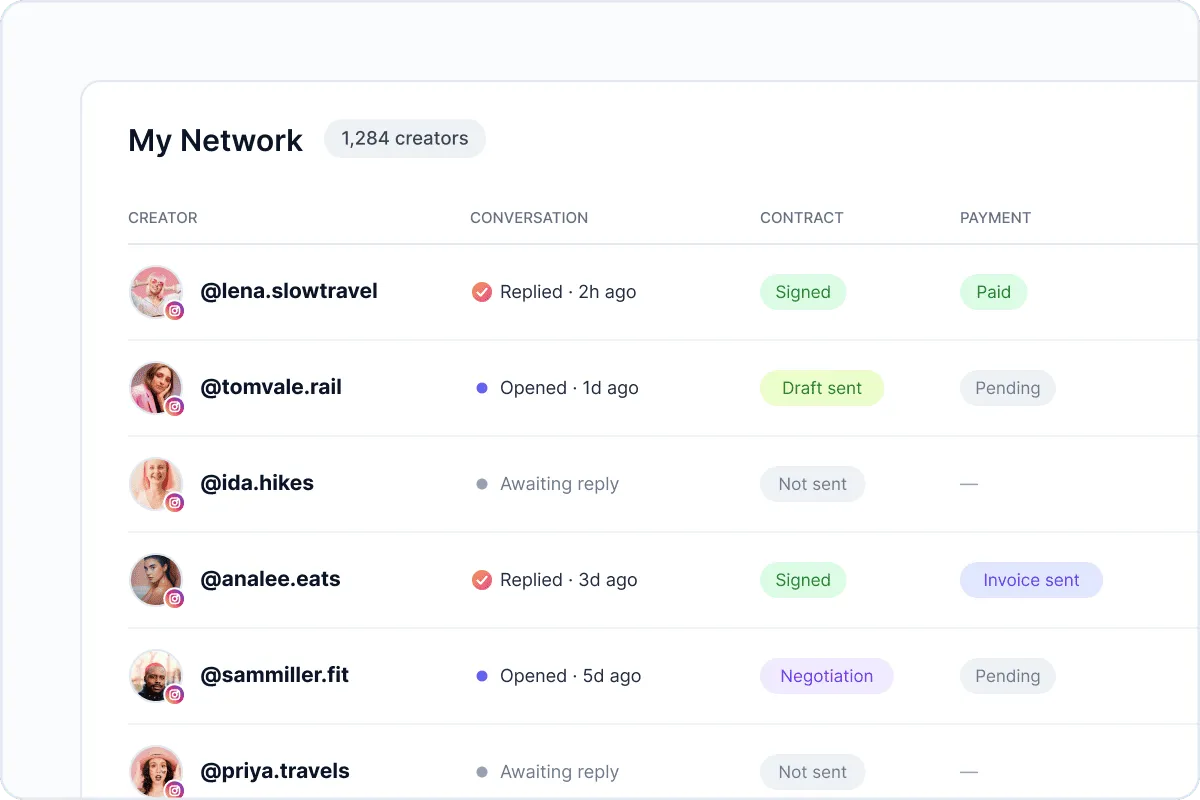Viewport: 1200px width, 800px height.
Task: Open the @sammiller.fit creator handle
Action: (275, 676)
